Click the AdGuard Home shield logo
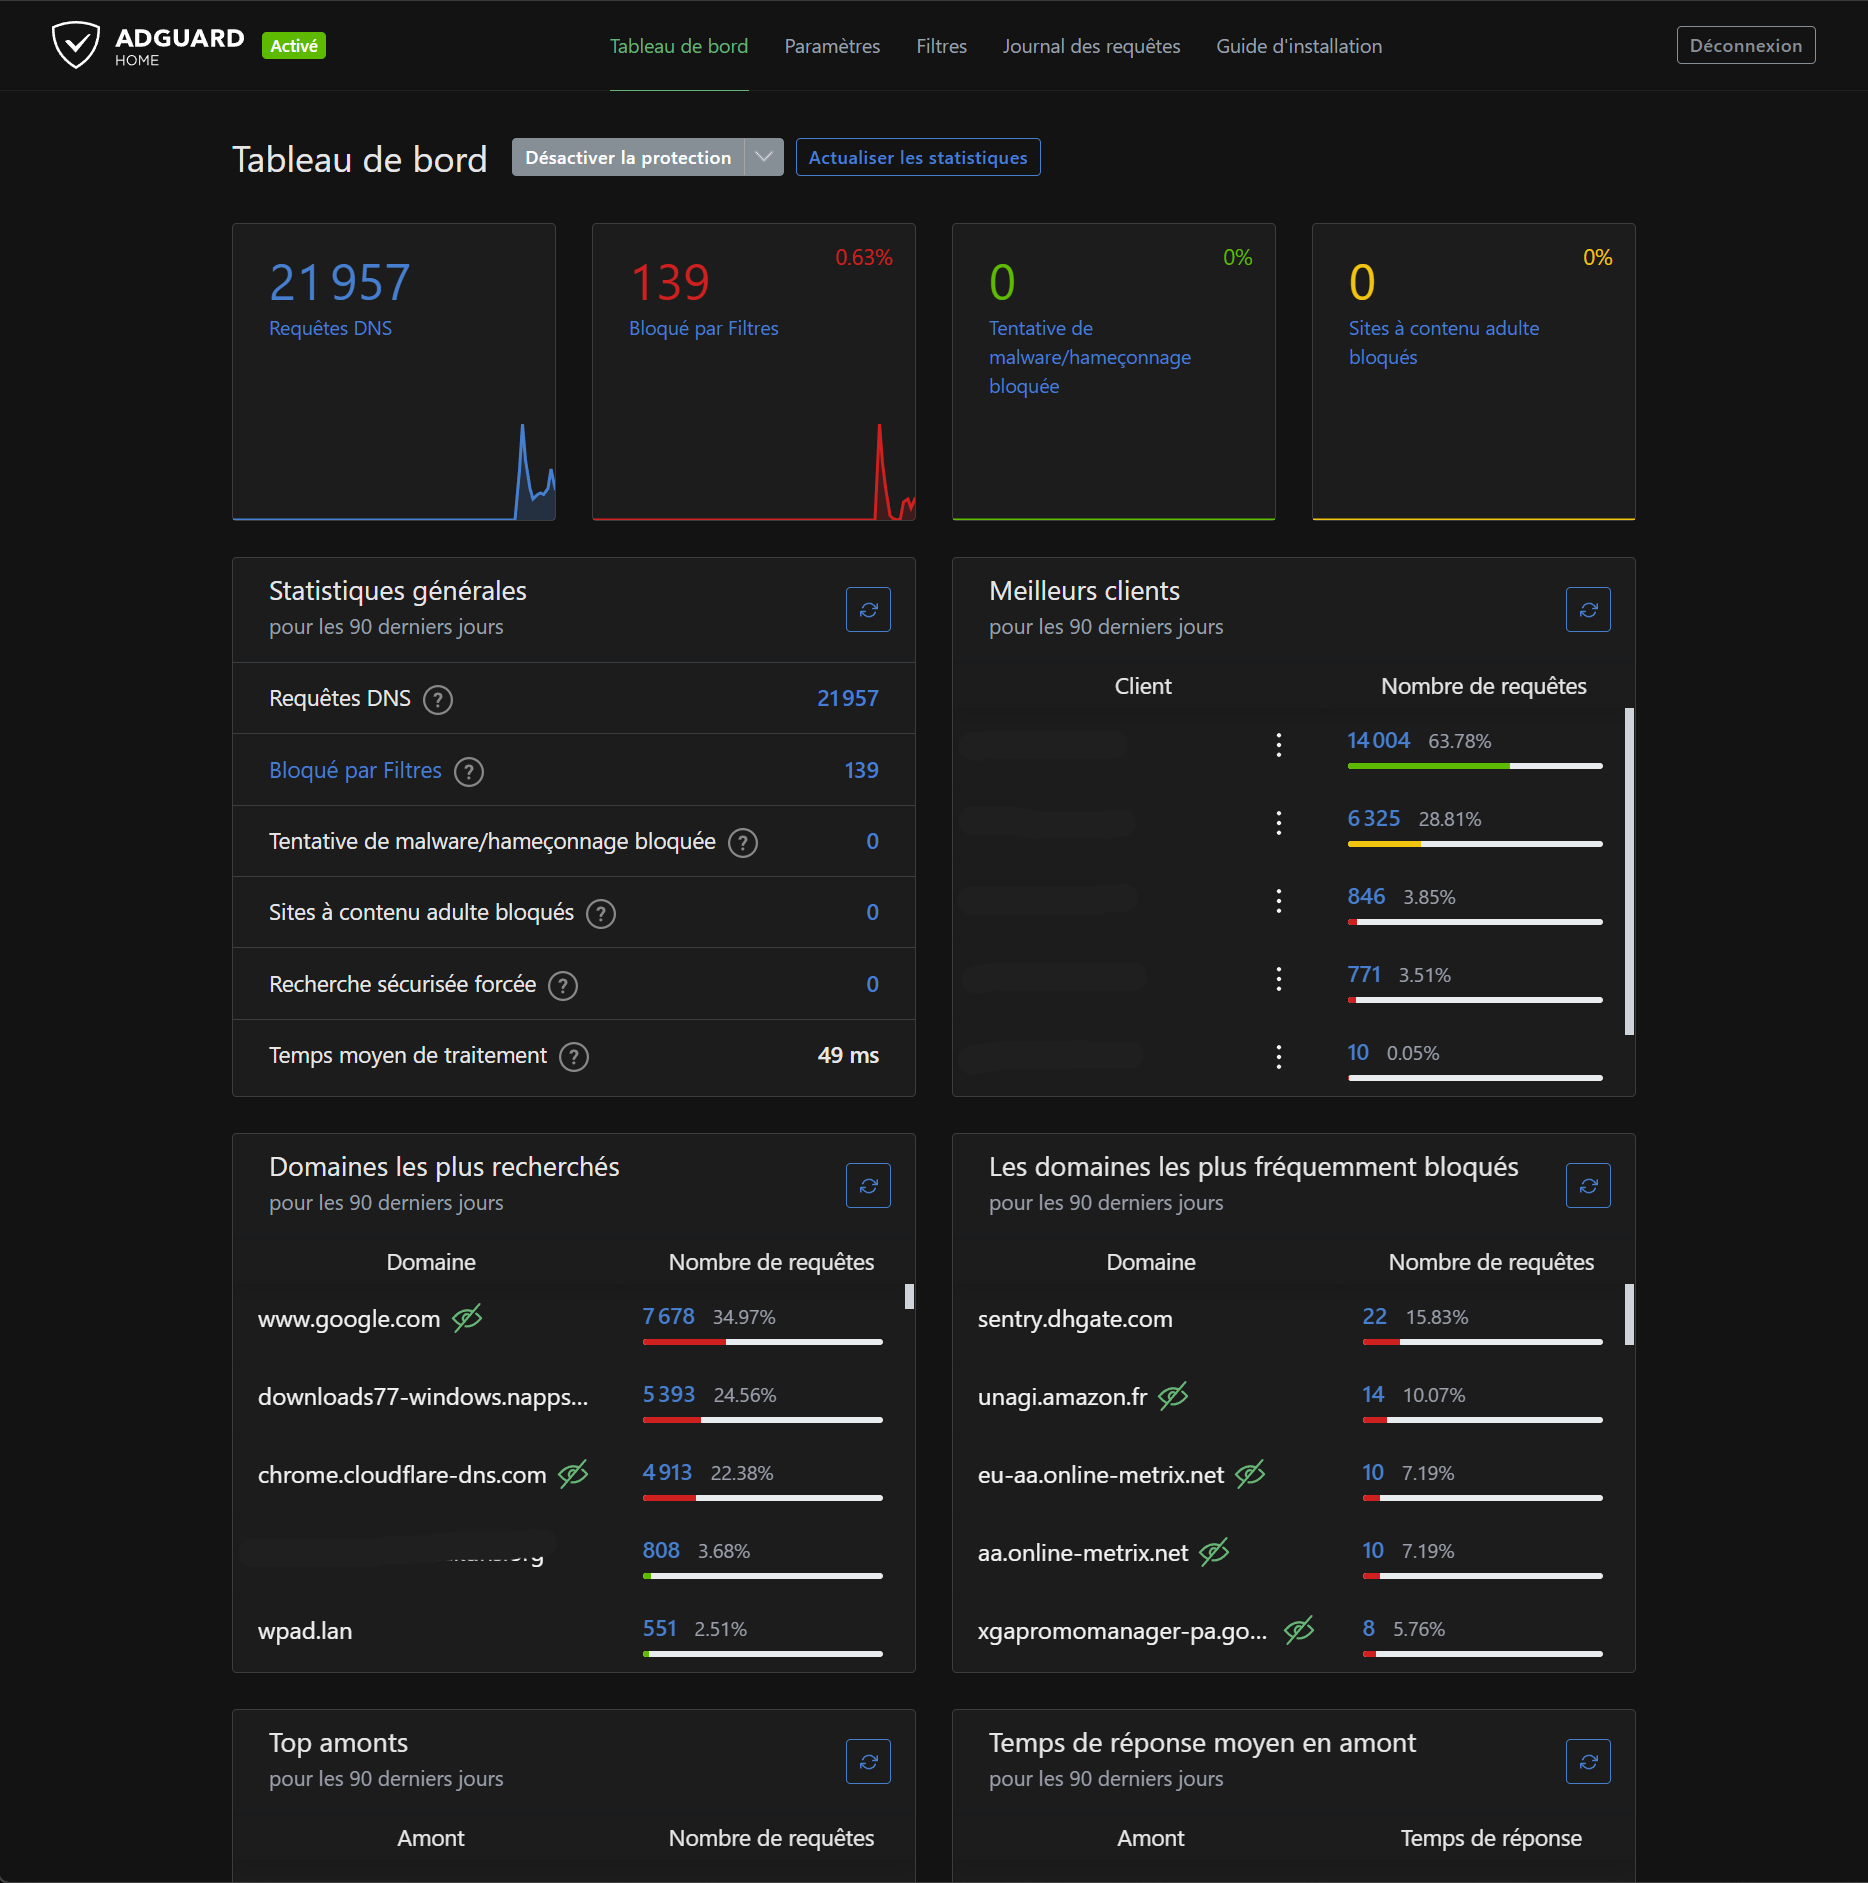The image size is (1868, 1883). click(x=76, y=46)
